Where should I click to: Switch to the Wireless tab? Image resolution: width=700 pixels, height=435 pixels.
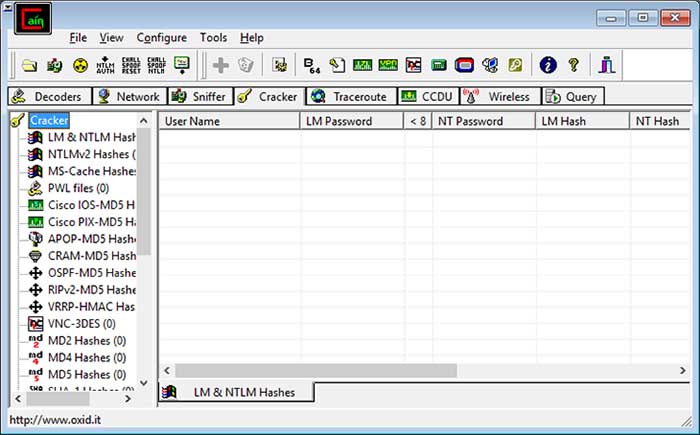[500, 96]
